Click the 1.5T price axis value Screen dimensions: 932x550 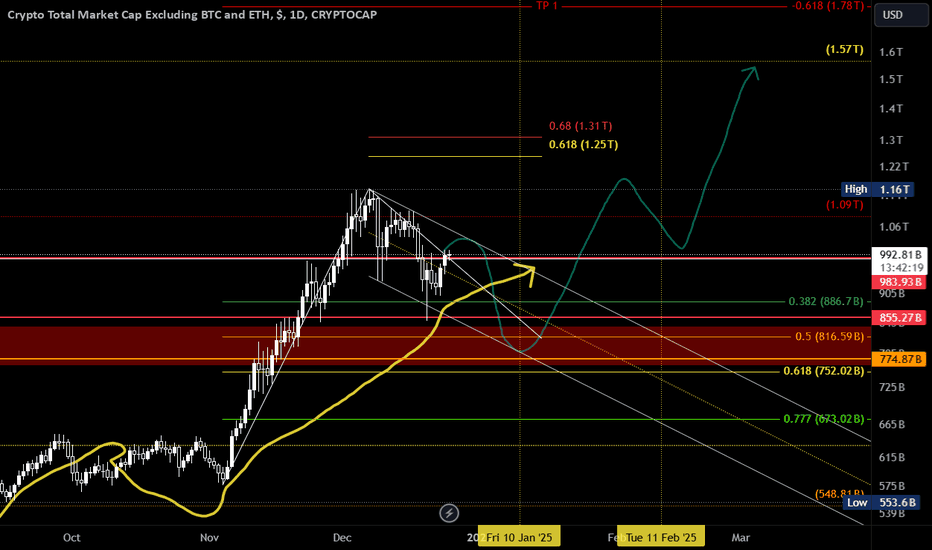[x=891, y=79]
